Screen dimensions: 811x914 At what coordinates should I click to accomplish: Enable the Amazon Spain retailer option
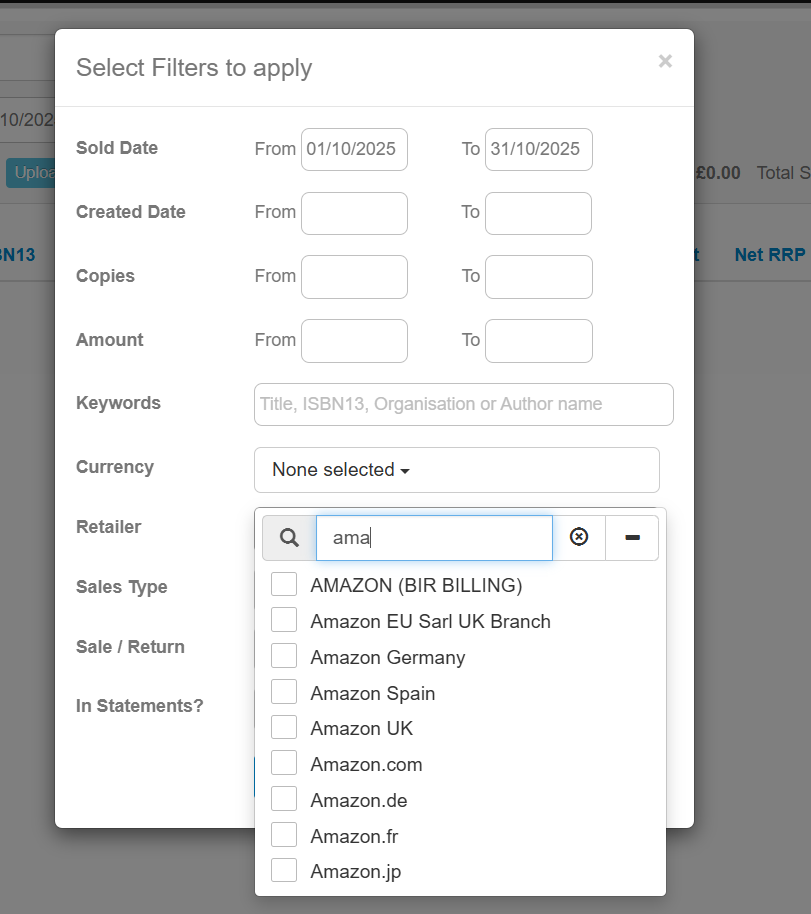(284, 693)
